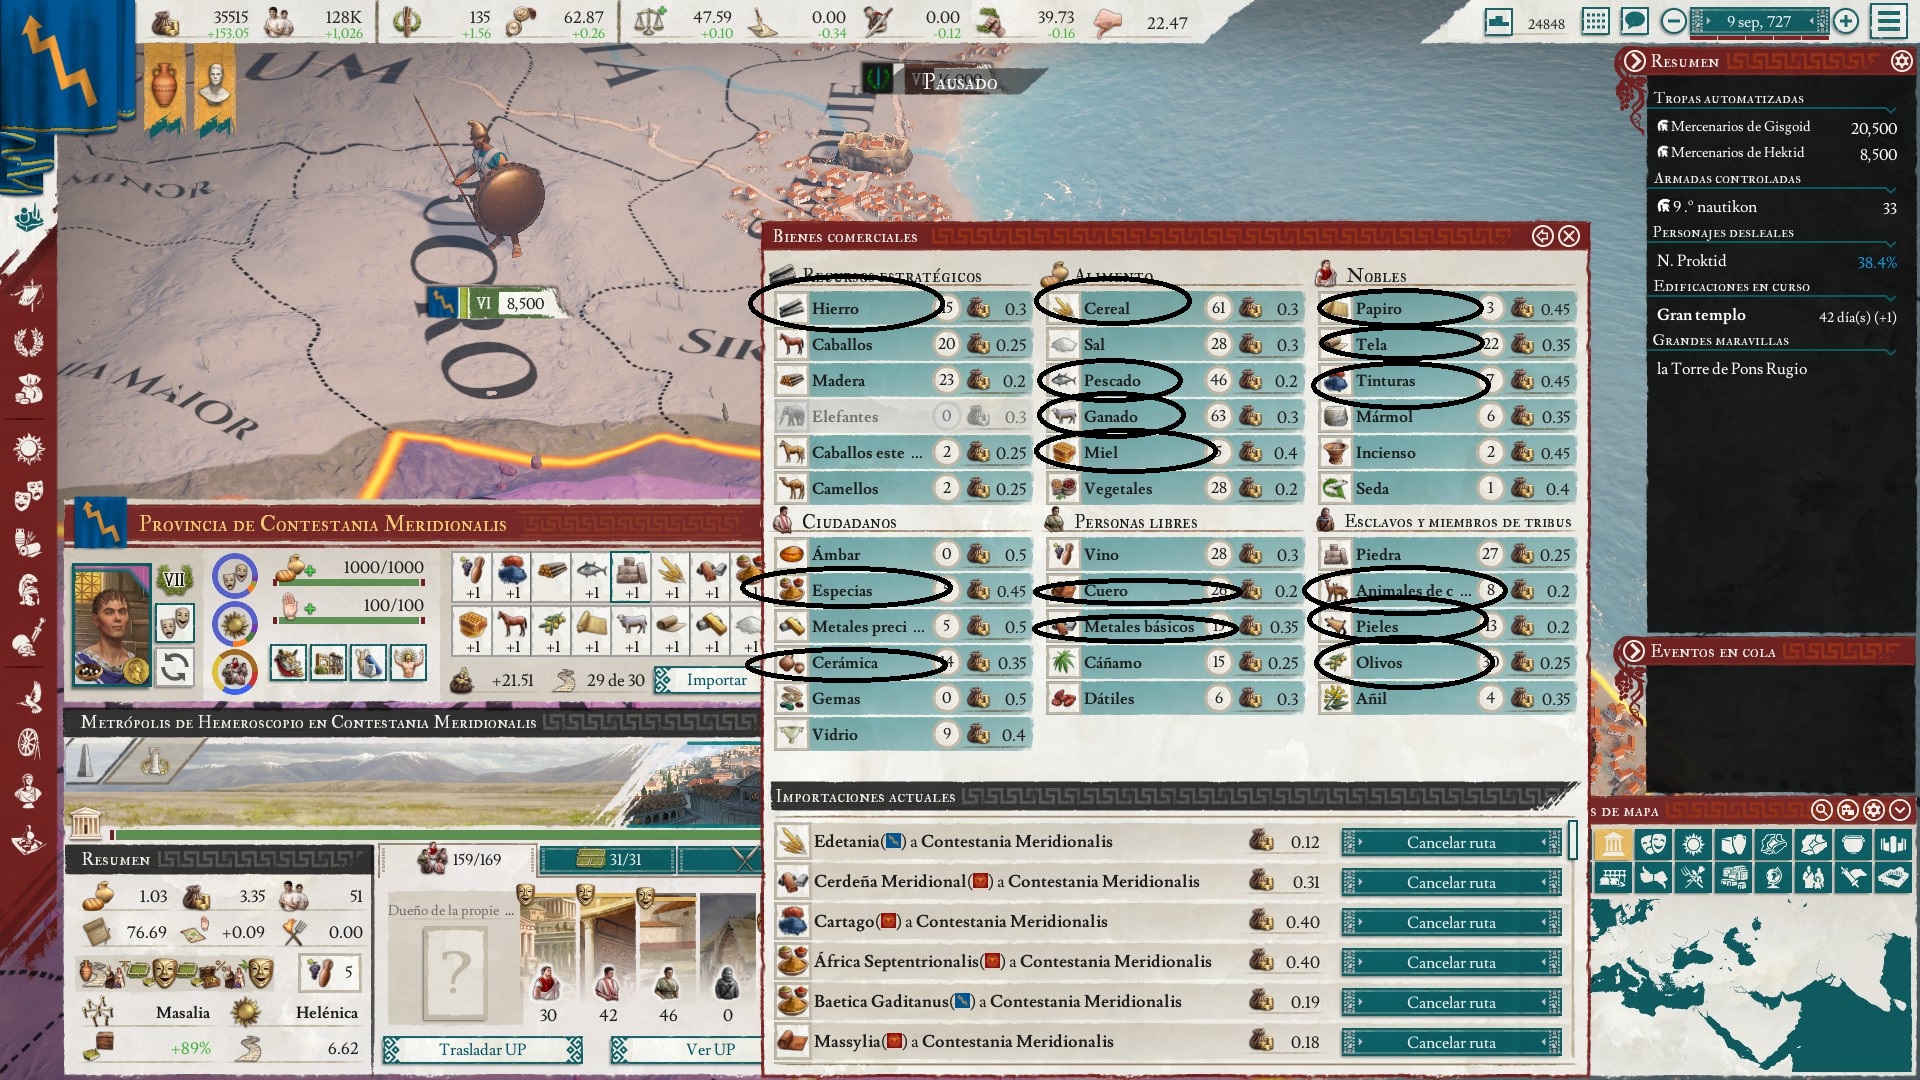The image size is (1920, 1080).
Task: Click the map search magnifier icon
Action: (1822, 810)
